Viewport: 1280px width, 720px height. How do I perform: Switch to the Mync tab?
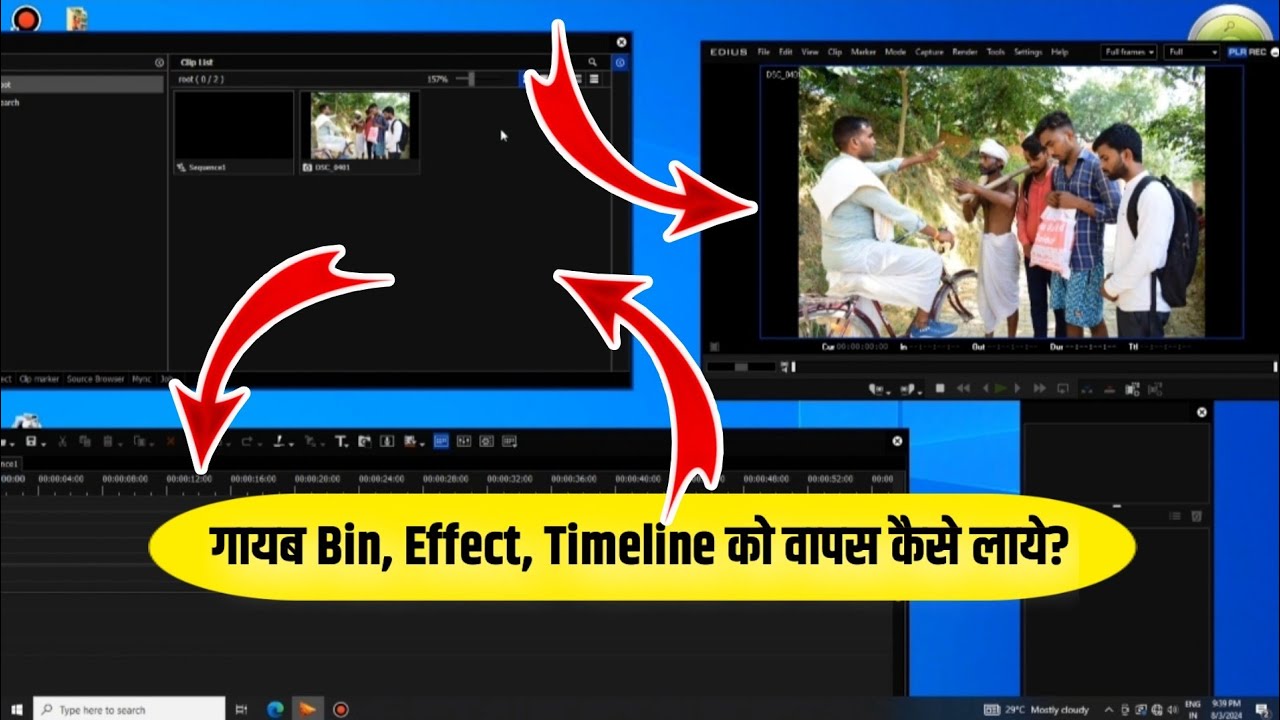point(142,379)
